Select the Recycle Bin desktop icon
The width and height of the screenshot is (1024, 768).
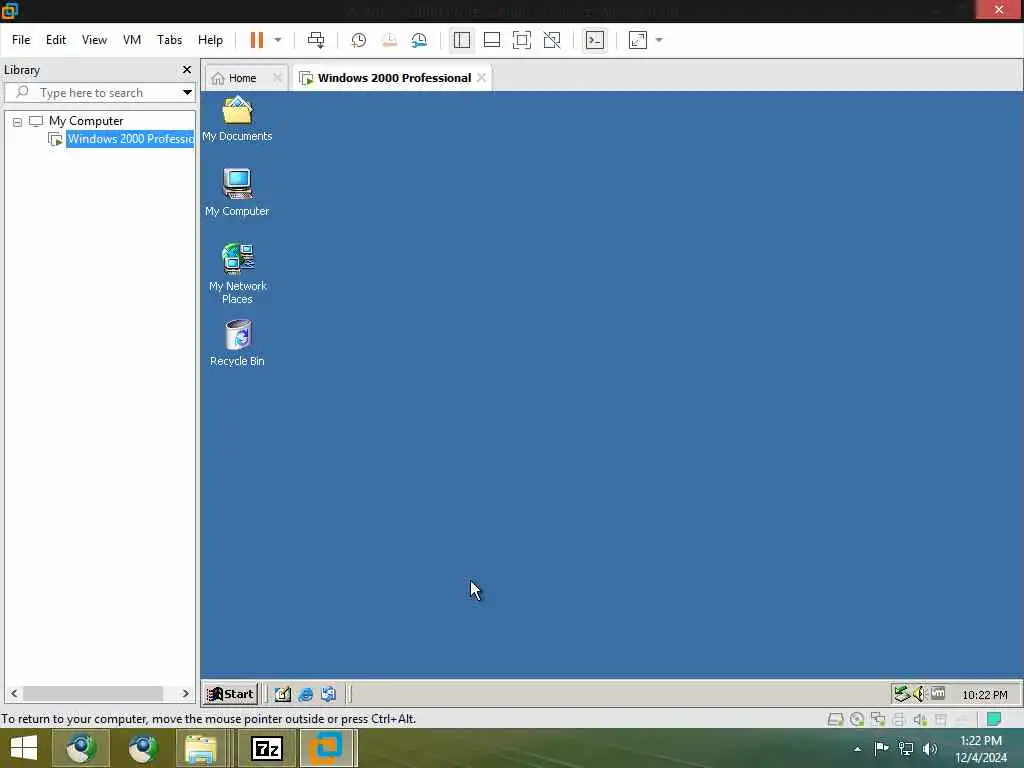[237, 343]
